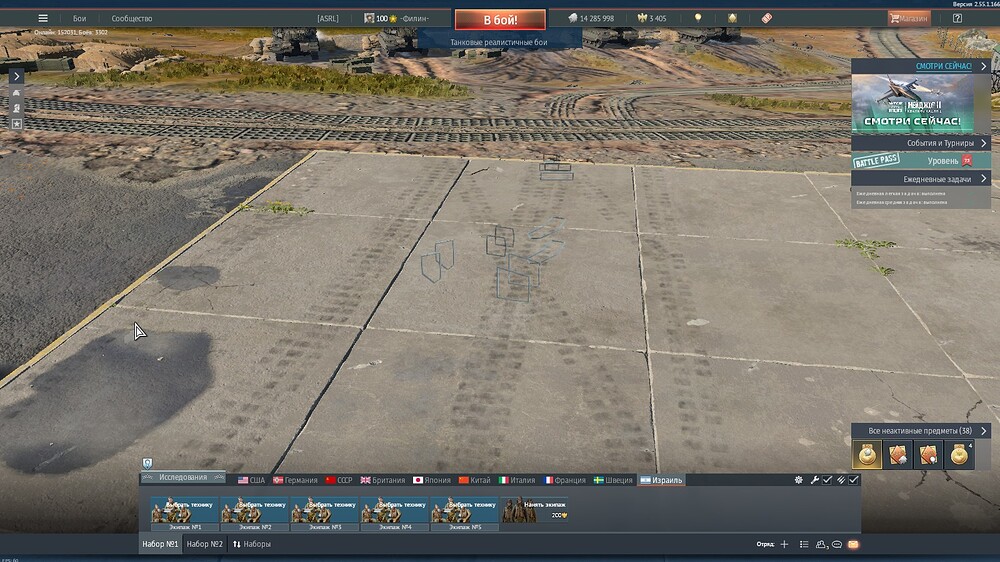The width and height of the screenshot is (1000, 562).
Task: Click the red ticket icon in top bar
Action: point(767,18)
